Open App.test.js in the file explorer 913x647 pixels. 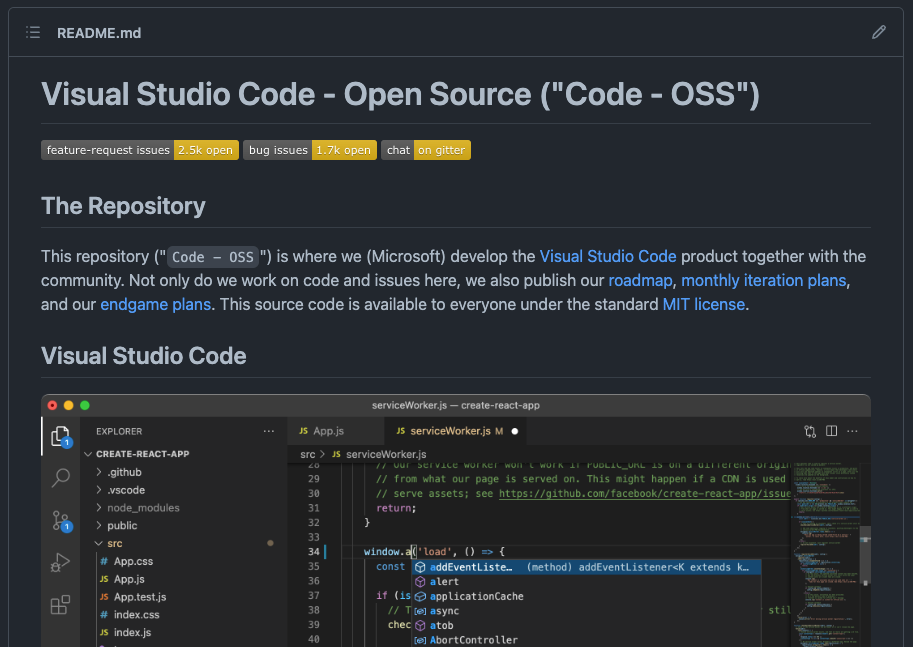(x=139, y=597)
